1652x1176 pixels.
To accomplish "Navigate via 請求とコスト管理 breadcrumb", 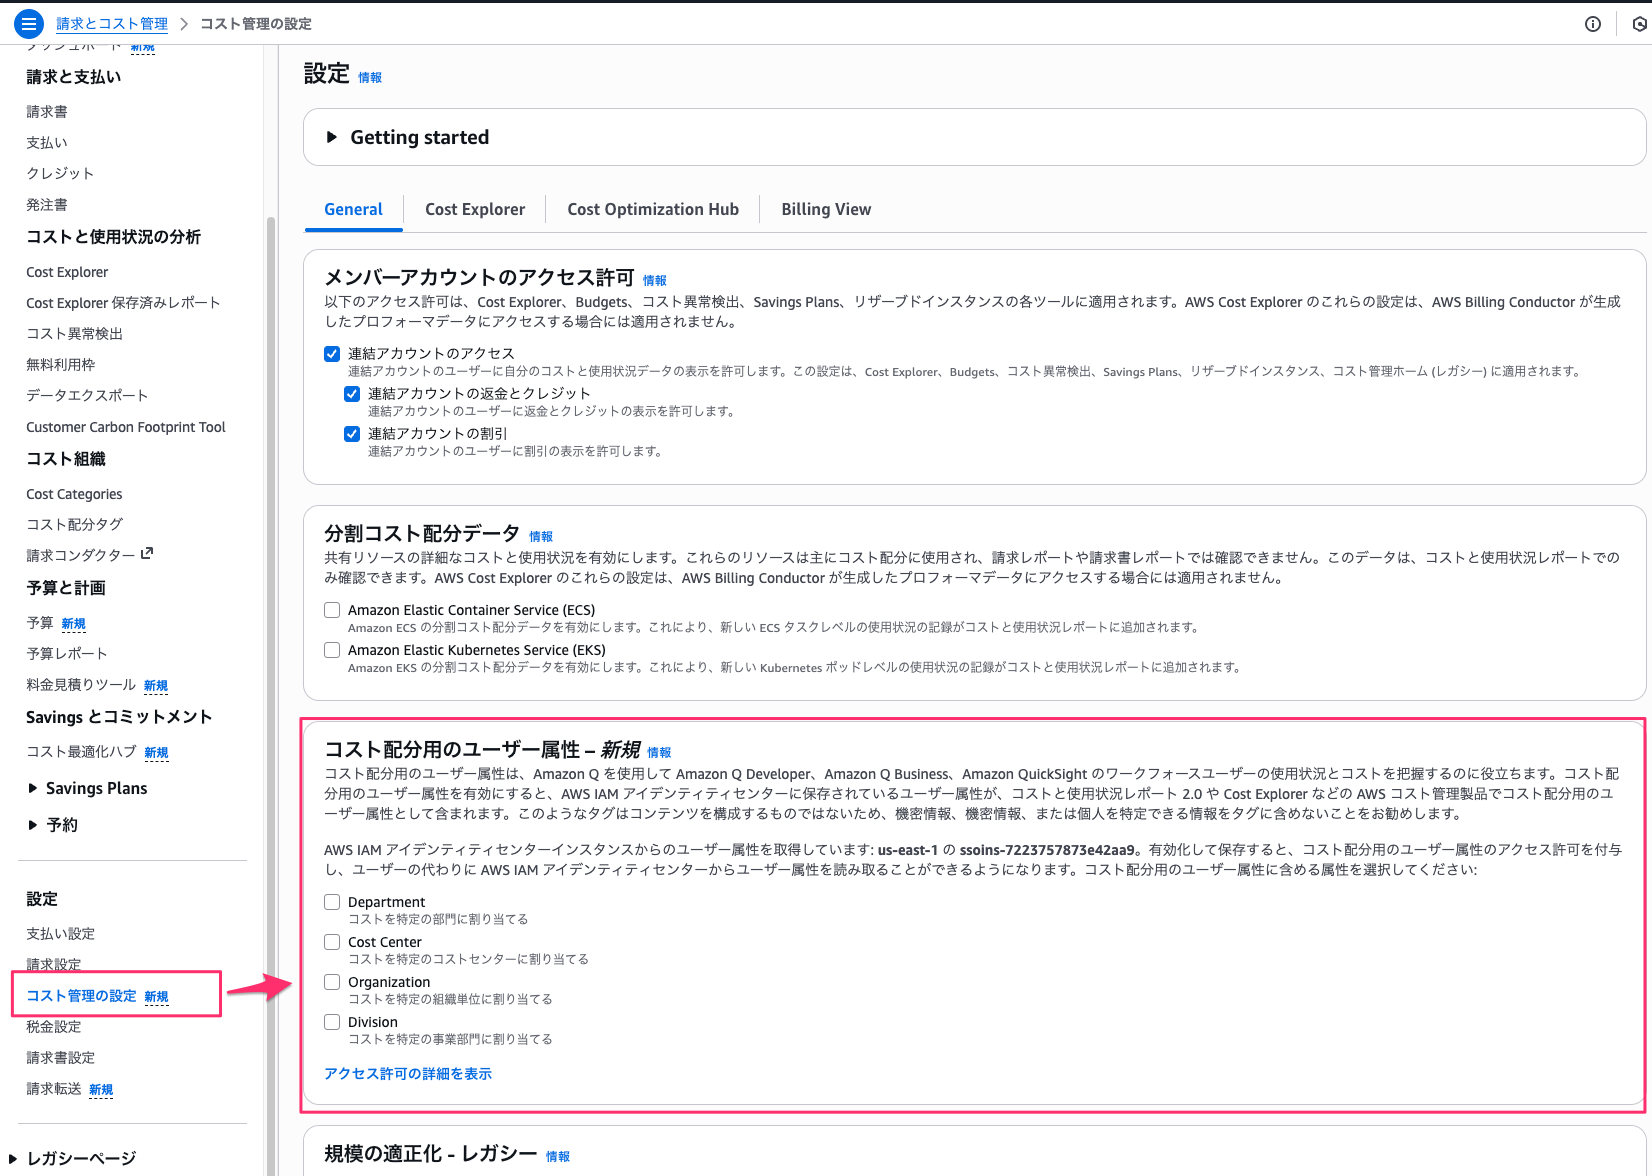I will tap(112, 23).
